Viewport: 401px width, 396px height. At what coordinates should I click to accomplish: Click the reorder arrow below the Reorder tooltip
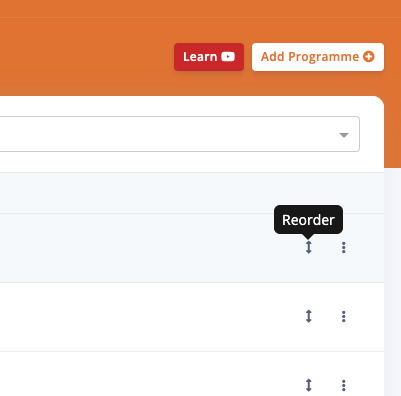click(x=309, y=247)
